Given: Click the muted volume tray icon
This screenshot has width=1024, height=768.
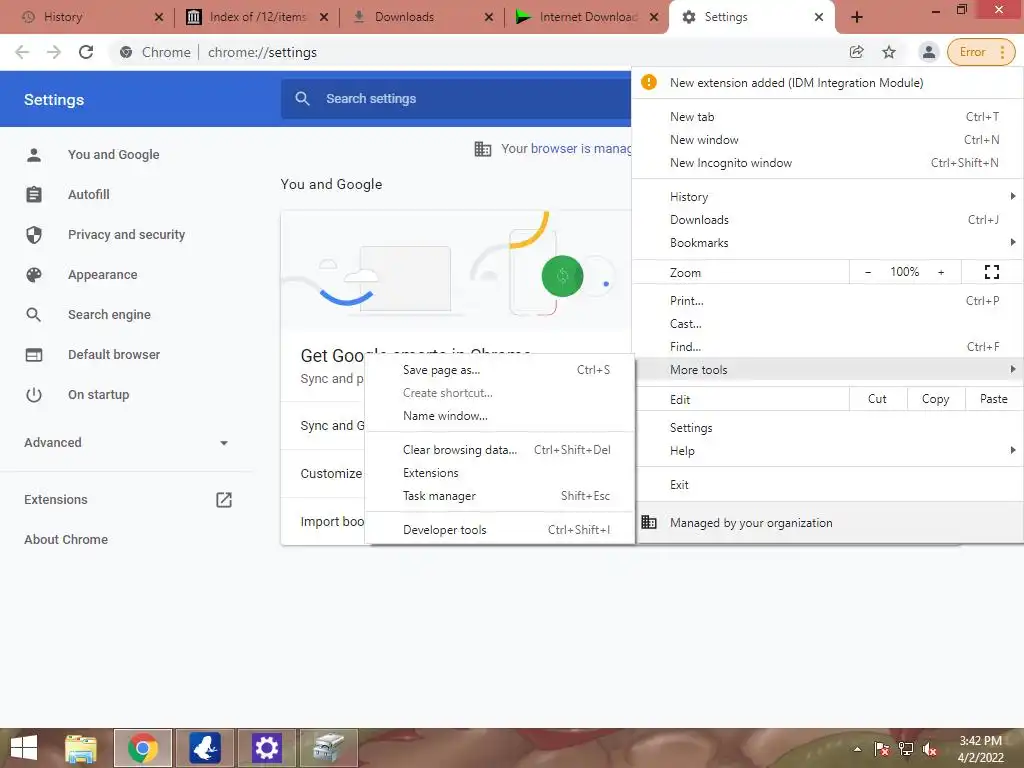Looking at the screenshot, I should [x=929, y=749].
